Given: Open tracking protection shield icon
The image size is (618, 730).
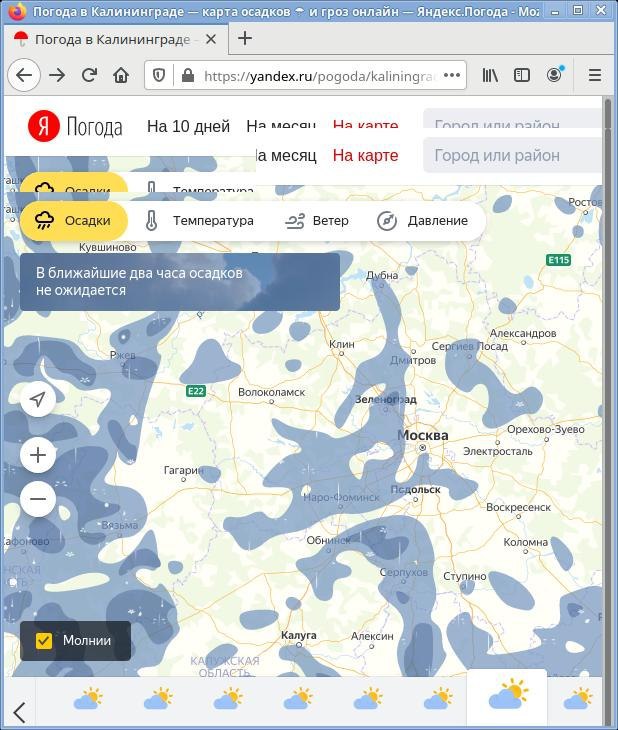Looking at the screenshot, I should pyautogui.click(x=159, y=75).
